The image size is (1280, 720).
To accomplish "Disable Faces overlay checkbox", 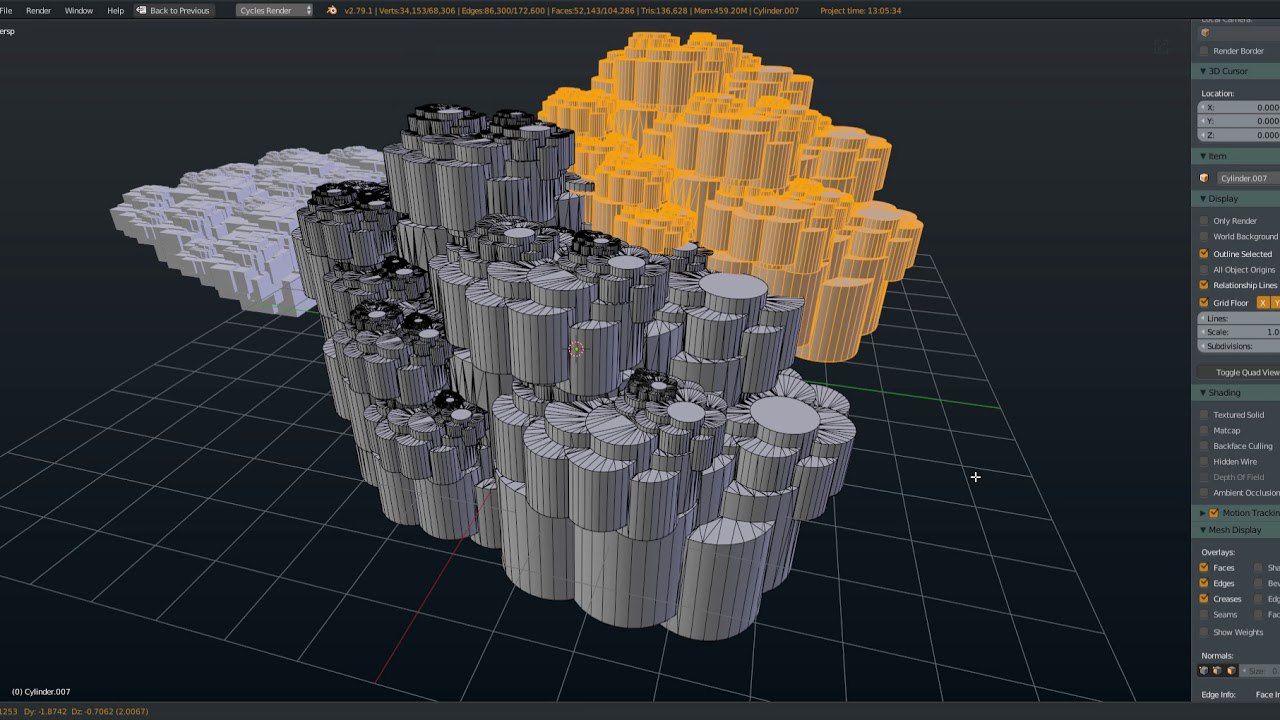I will [x=1204, y=568].
